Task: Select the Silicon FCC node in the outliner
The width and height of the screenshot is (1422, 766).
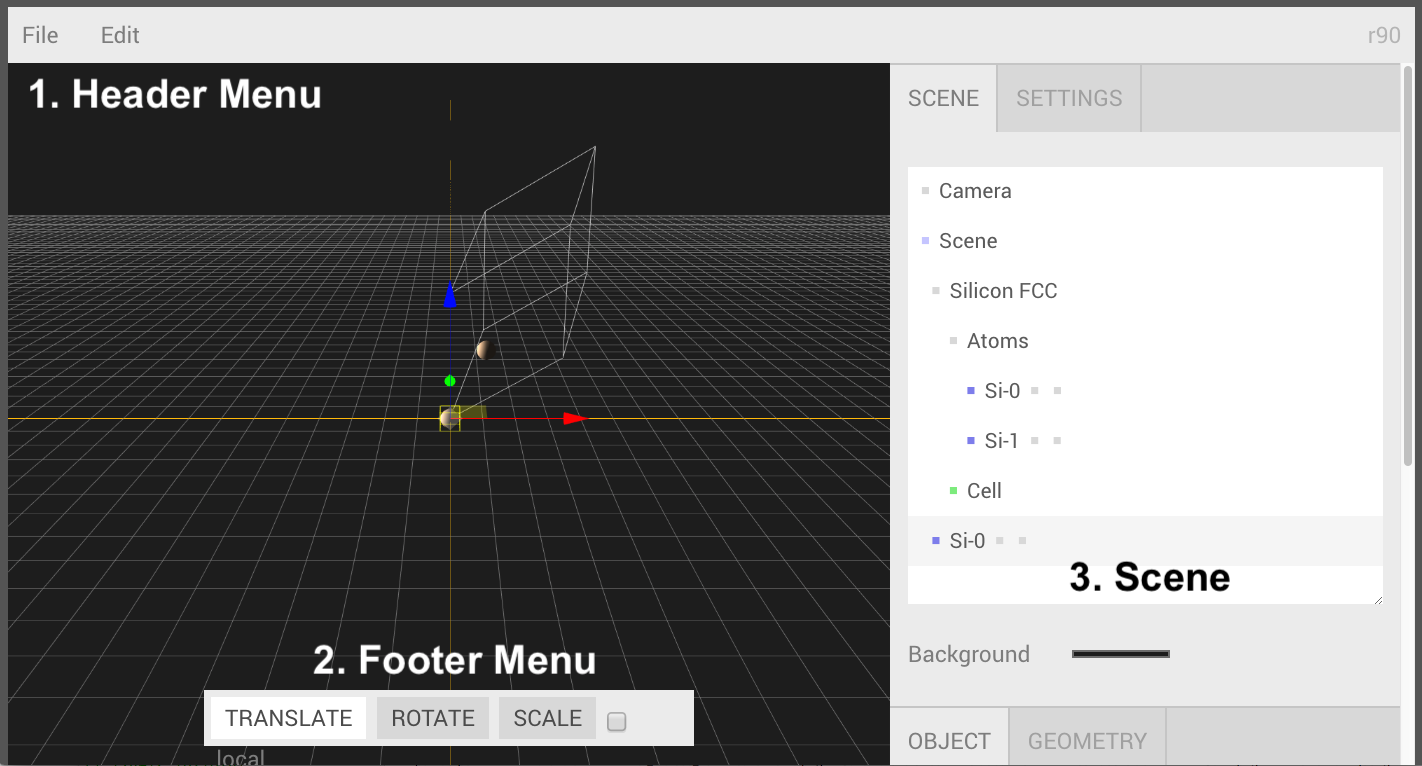Action: click(x=1003, y=291)
